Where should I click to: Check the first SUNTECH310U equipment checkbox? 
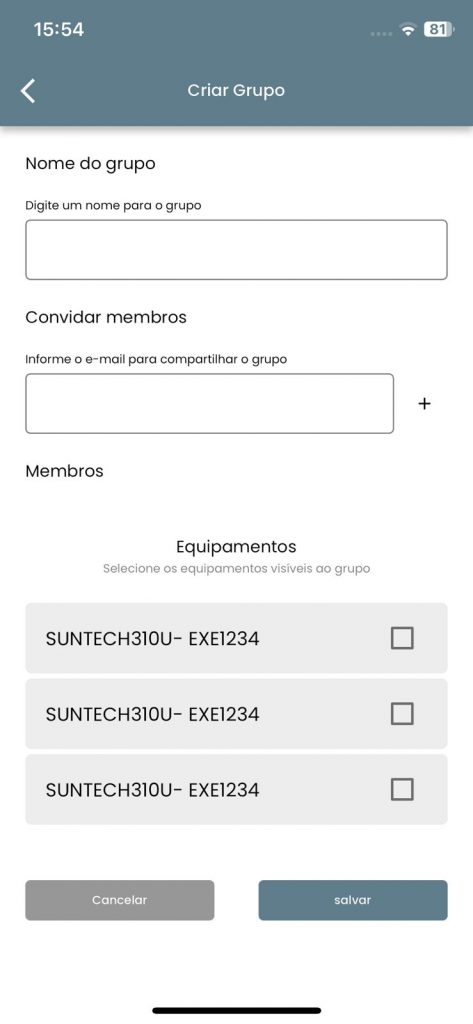(x=402, y=637)
